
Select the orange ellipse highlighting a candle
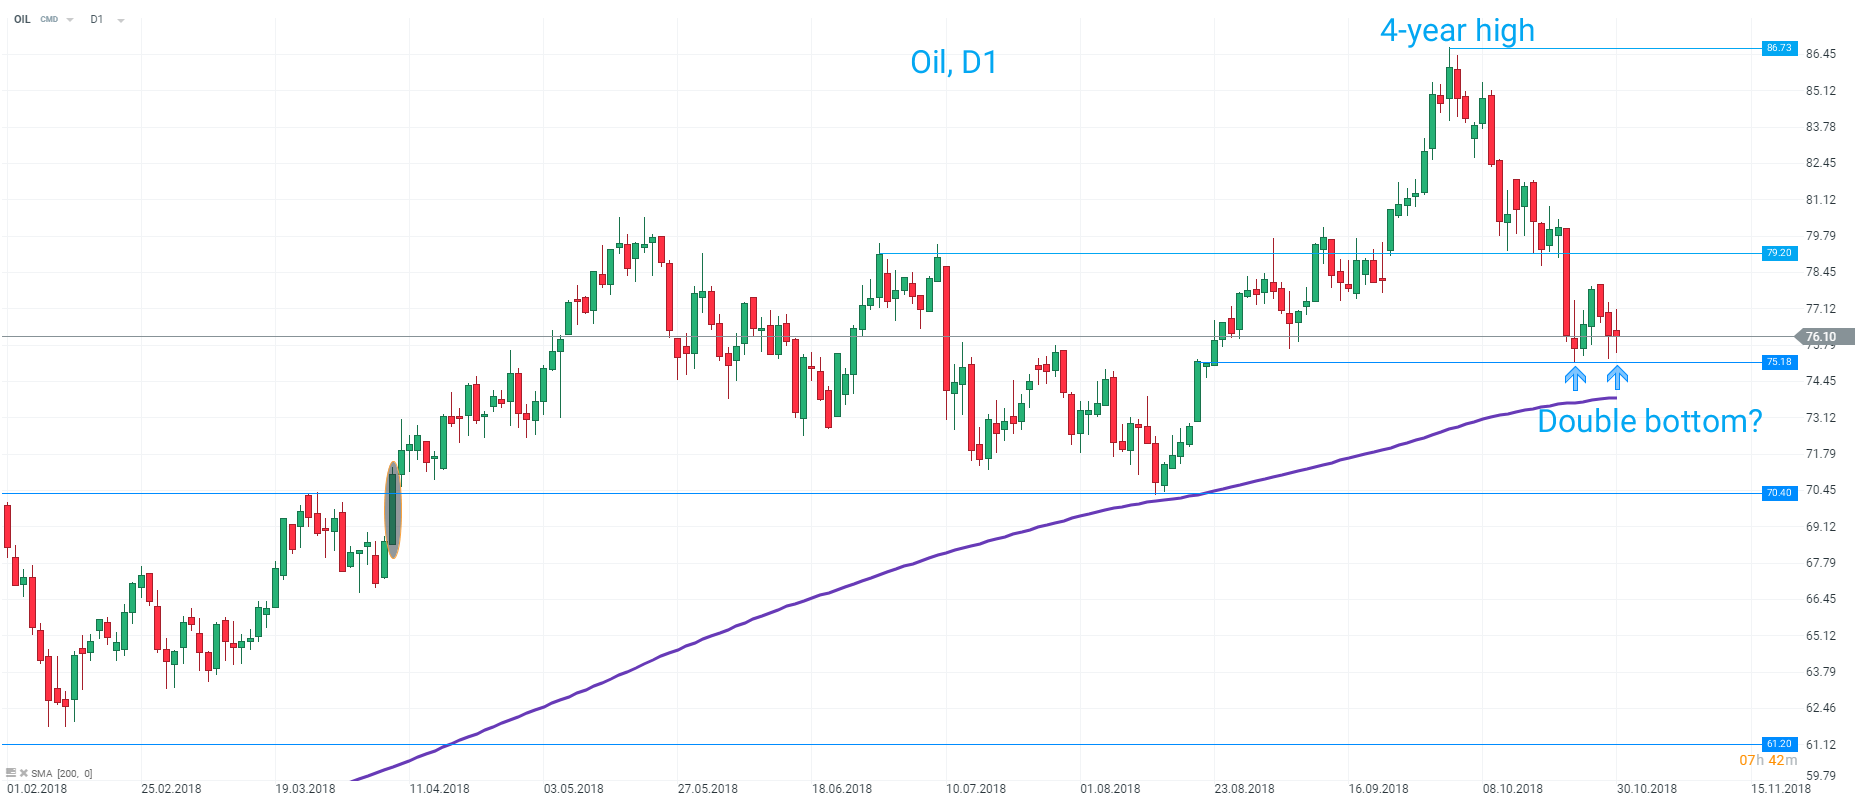coord(393,510)
